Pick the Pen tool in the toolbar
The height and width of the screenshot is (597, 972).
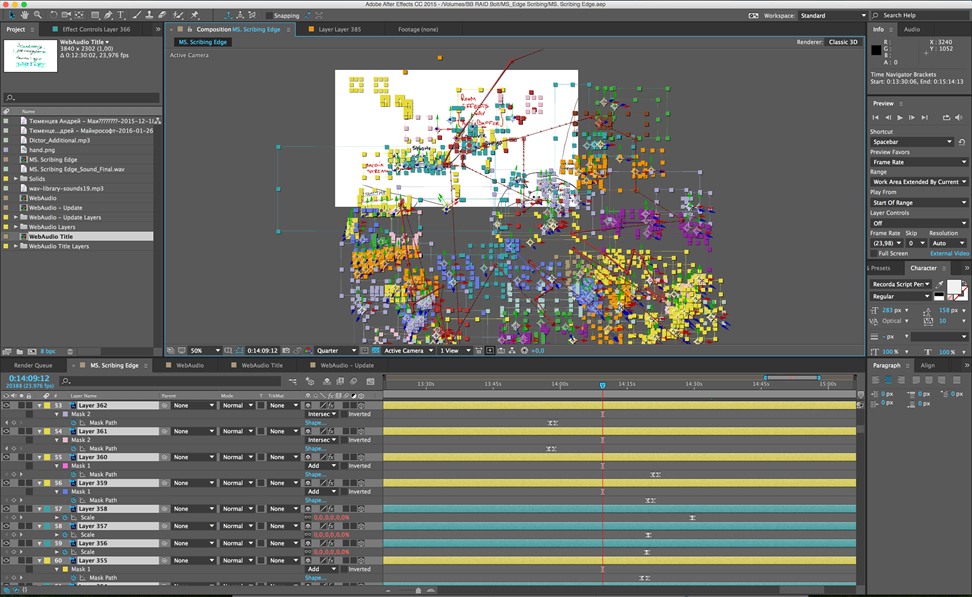coord(108,16)
